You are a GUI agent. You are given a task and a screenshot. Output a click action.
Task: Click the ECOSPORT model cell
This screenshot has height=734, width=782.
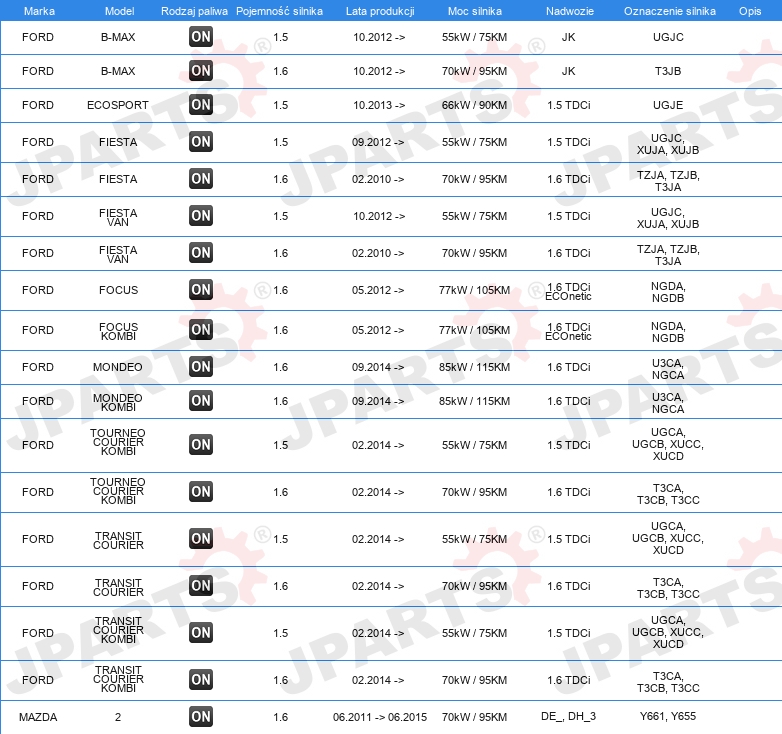[118, 105]
